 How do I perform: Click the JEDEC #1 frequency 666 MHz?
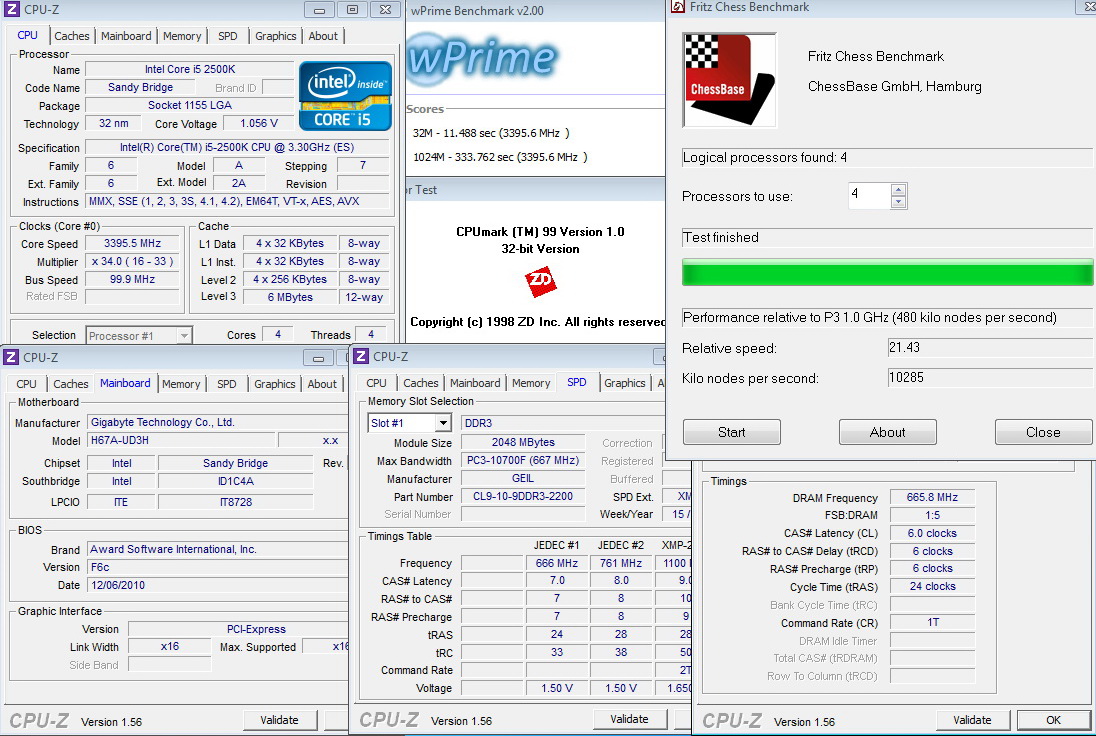click(556, 563)
